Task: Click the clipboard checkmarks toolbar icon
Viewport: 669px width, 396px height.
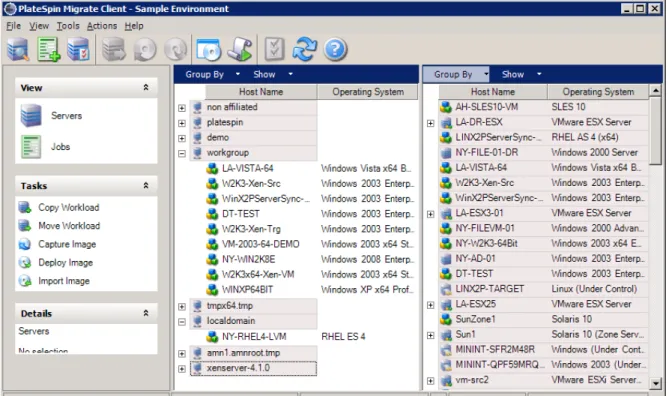Action: 274,49
